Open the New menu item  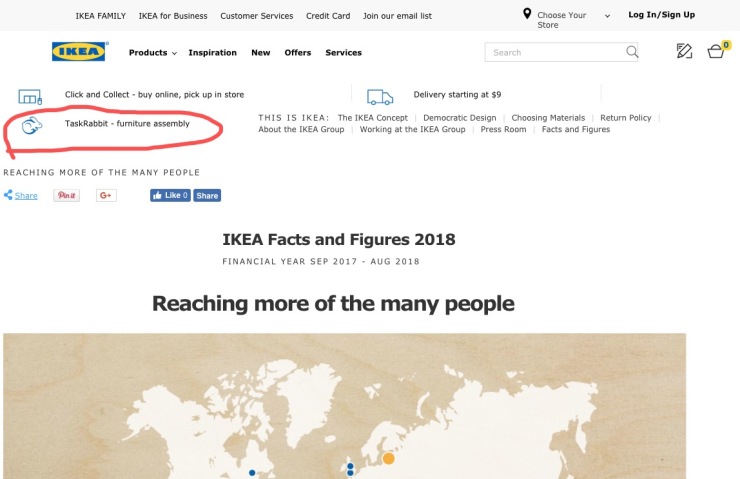point(261,52)
